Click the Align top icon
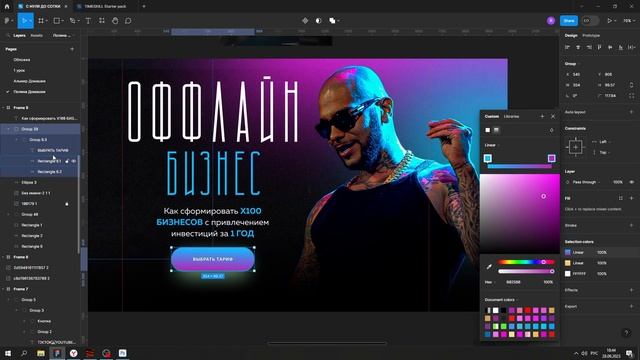The image size is (640, 360). [x=599, y=47]
